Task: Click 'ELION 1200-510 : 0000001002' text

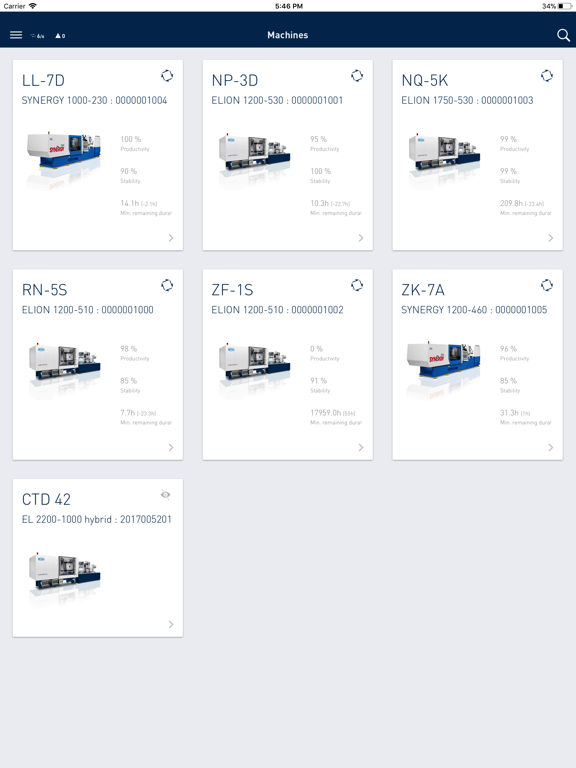Action: click(x=277, y=310)
